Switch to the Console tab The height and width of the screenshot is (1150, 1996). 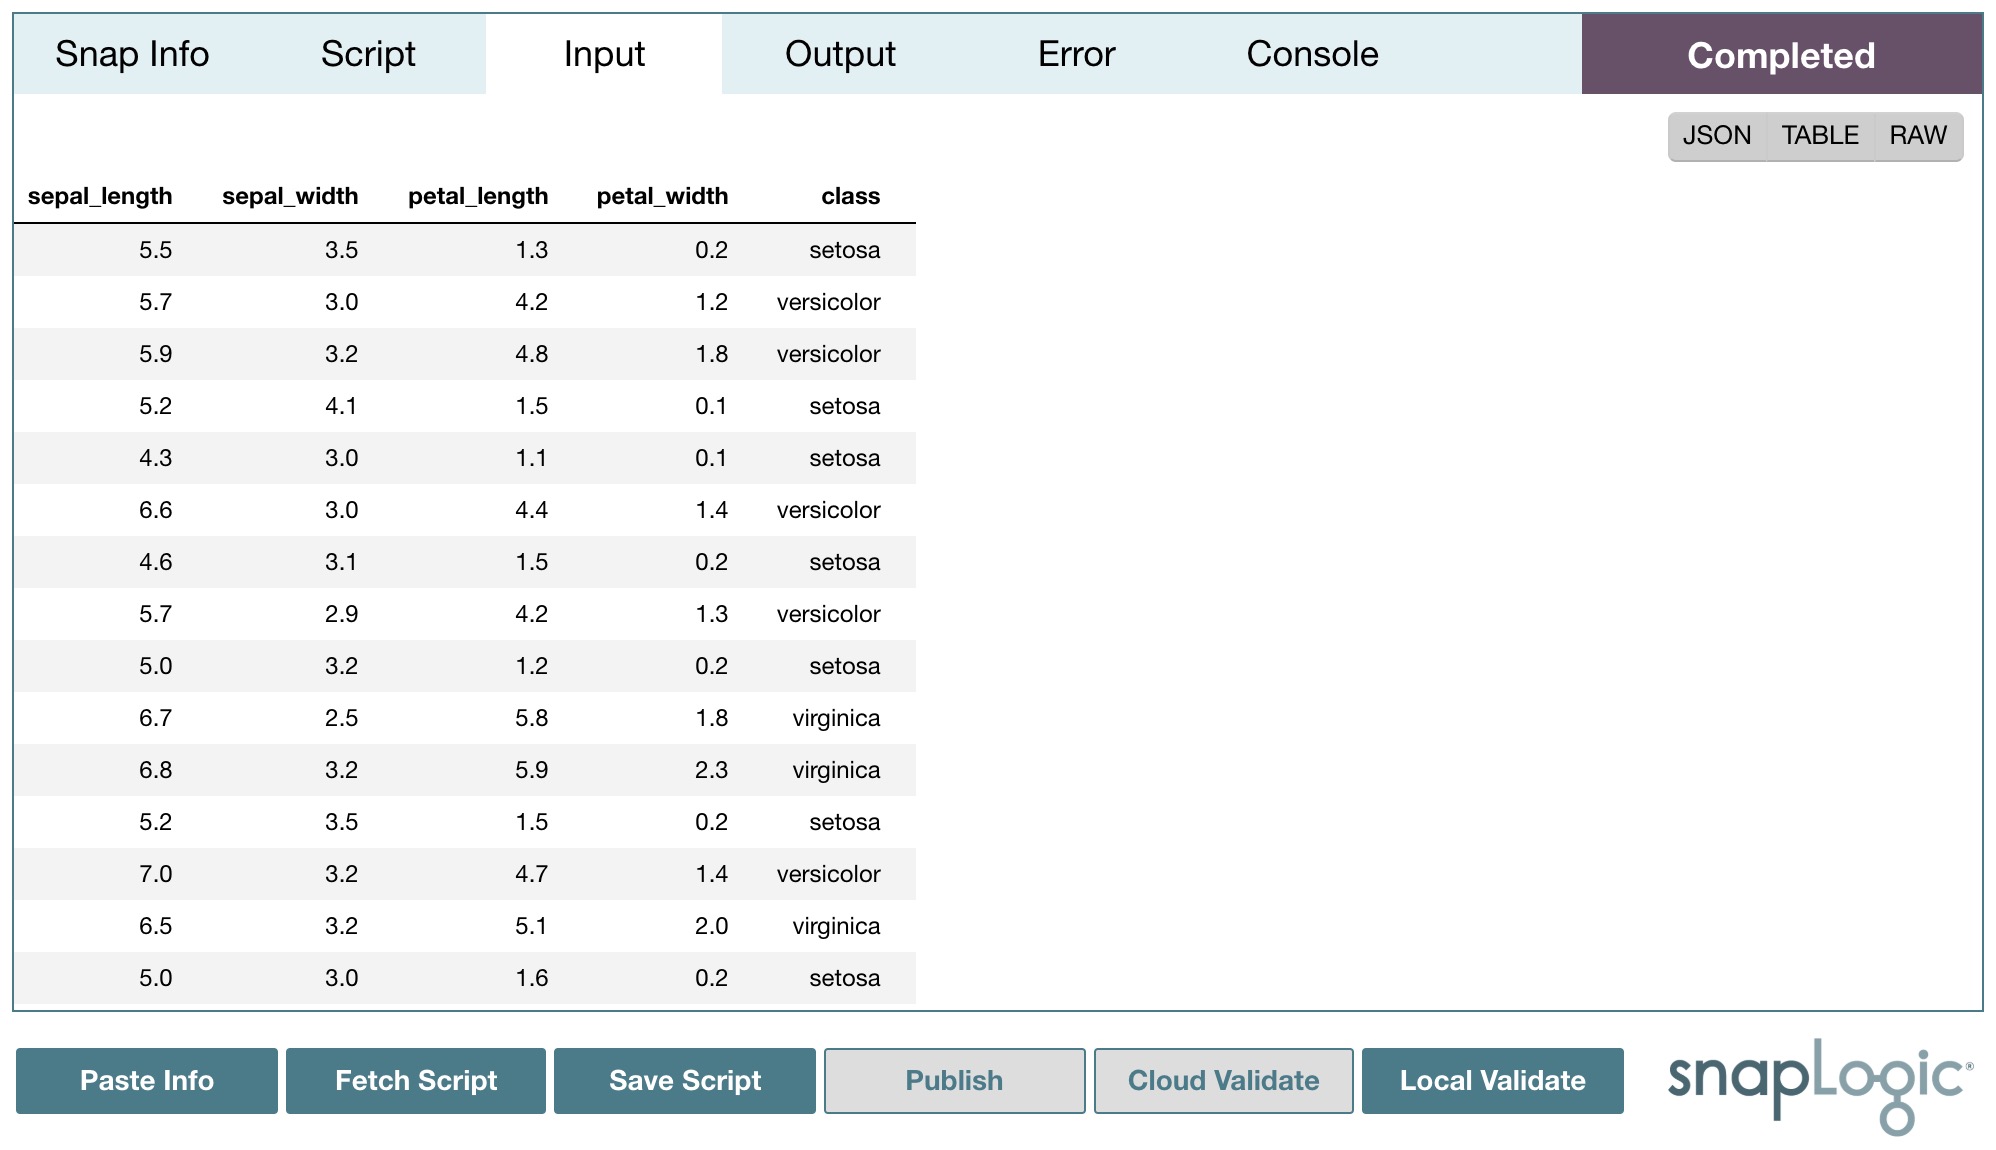point(1312,54)
